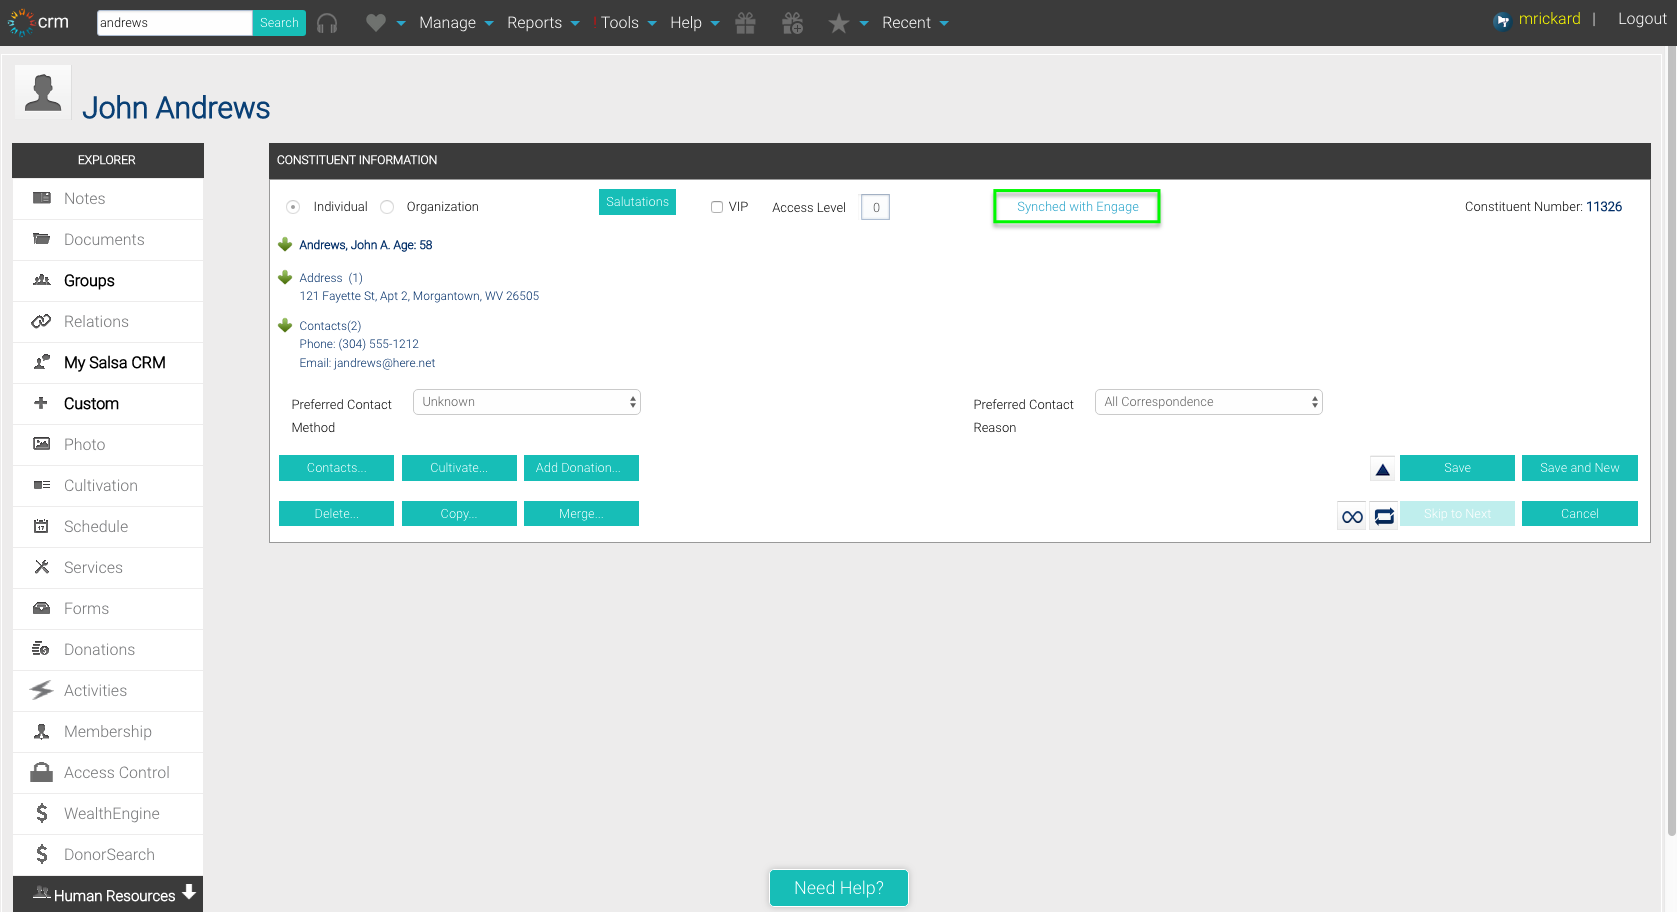Open the star bookmarks icon

point(839,23)
